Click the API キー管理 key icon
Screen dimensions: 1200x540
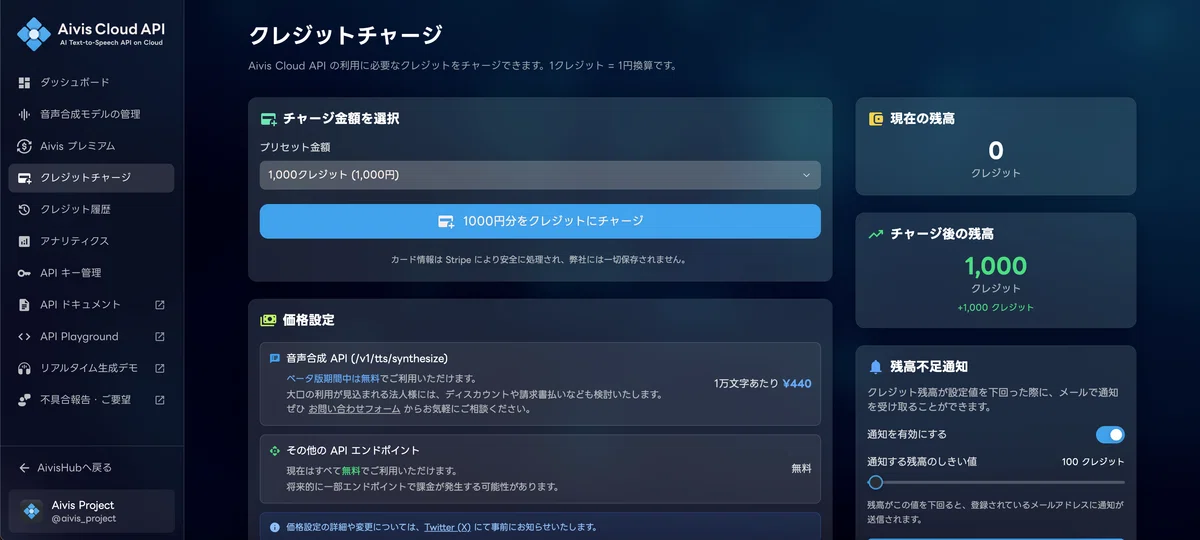[x=25, y=273]
